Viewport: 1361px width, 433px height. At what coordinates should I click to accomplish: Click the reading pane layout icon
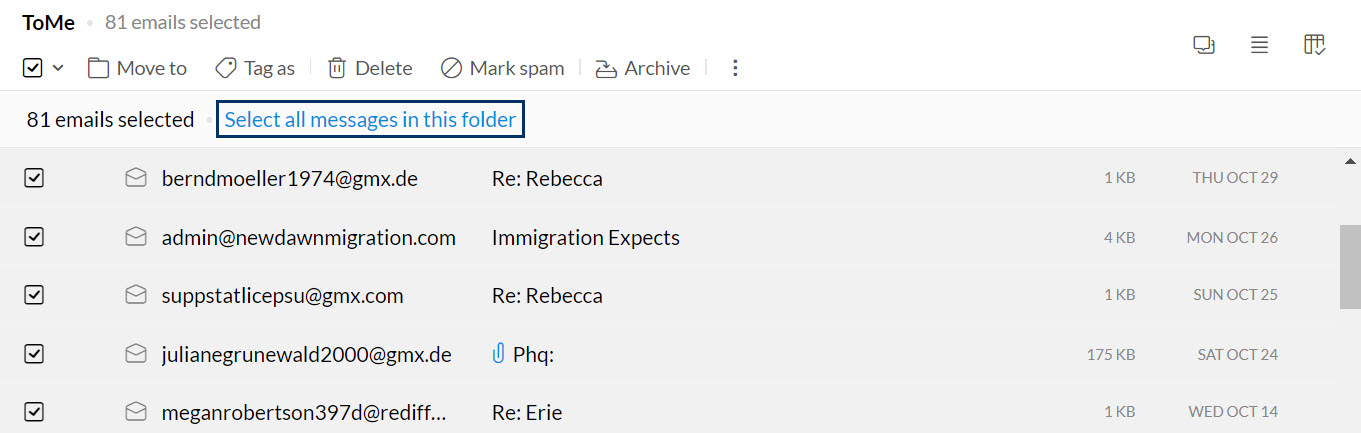click(1204, 45)
